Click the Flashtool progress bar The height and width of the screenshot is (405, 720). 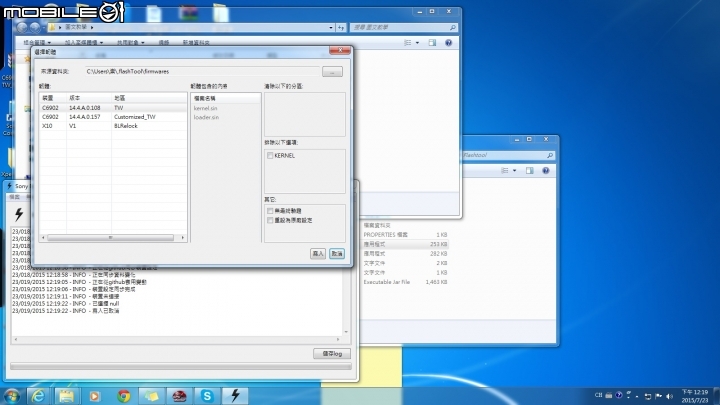tap(181, 366)
